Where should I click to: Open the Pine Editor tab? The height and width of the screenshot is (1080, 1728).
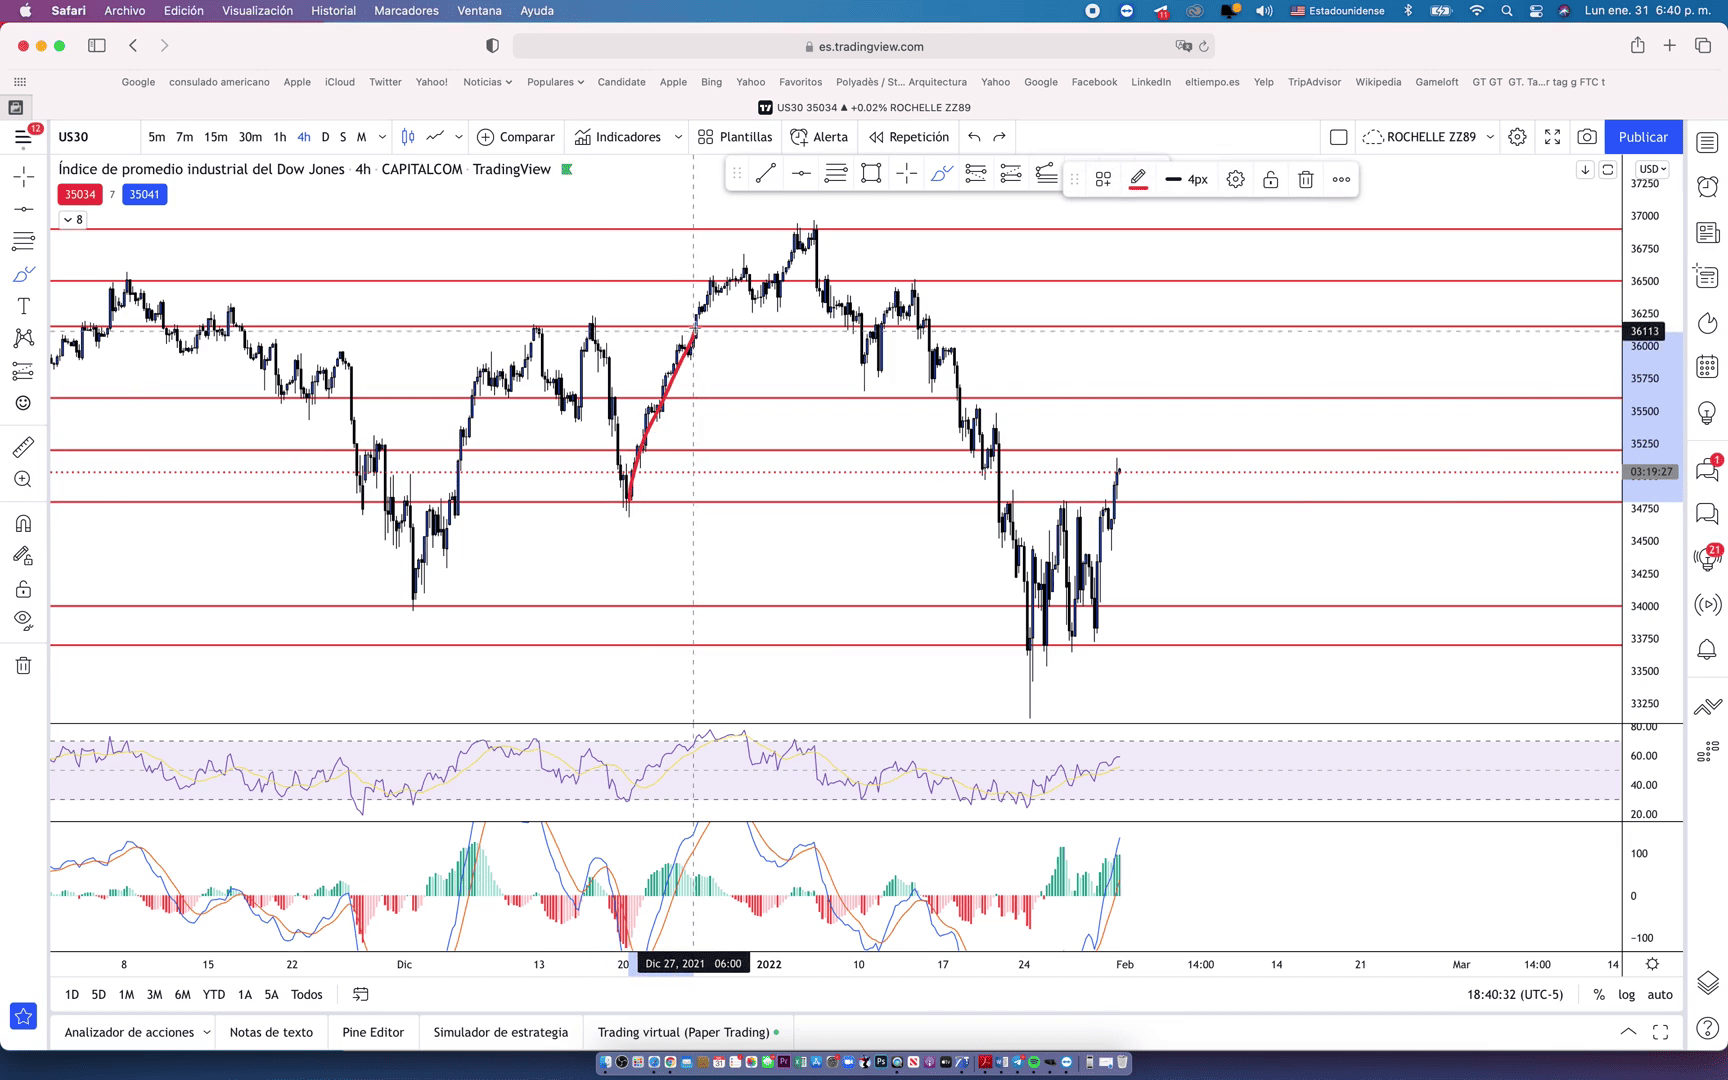[x=373, y=1032]
